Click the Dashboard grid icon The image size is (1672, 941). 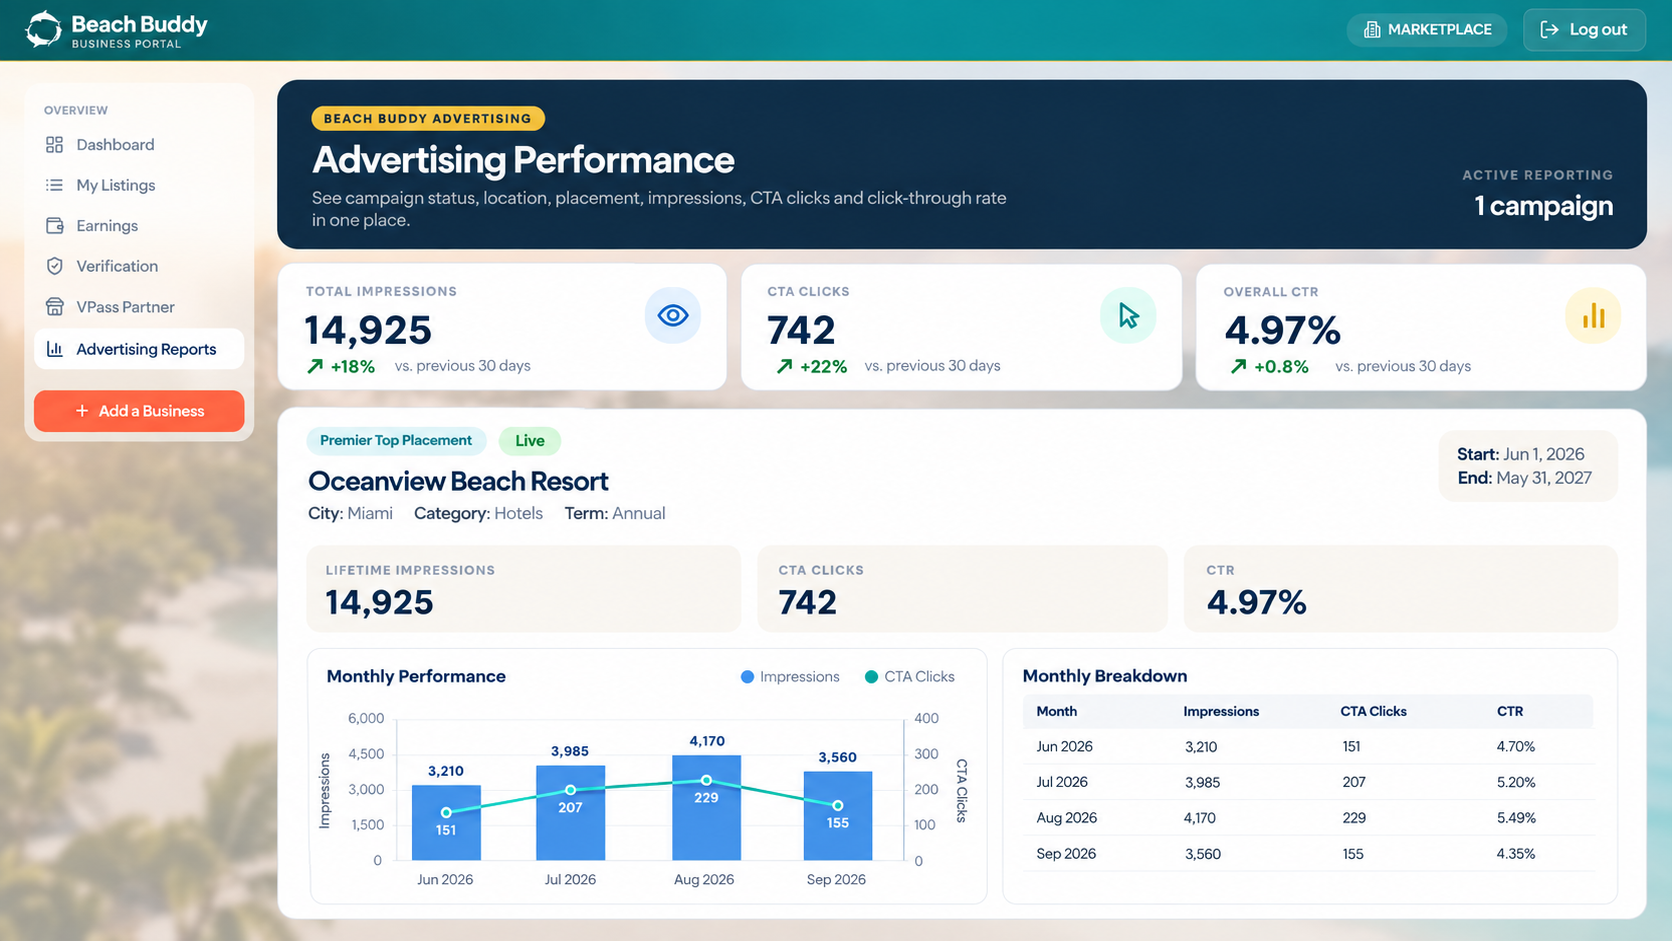point(55,145)
